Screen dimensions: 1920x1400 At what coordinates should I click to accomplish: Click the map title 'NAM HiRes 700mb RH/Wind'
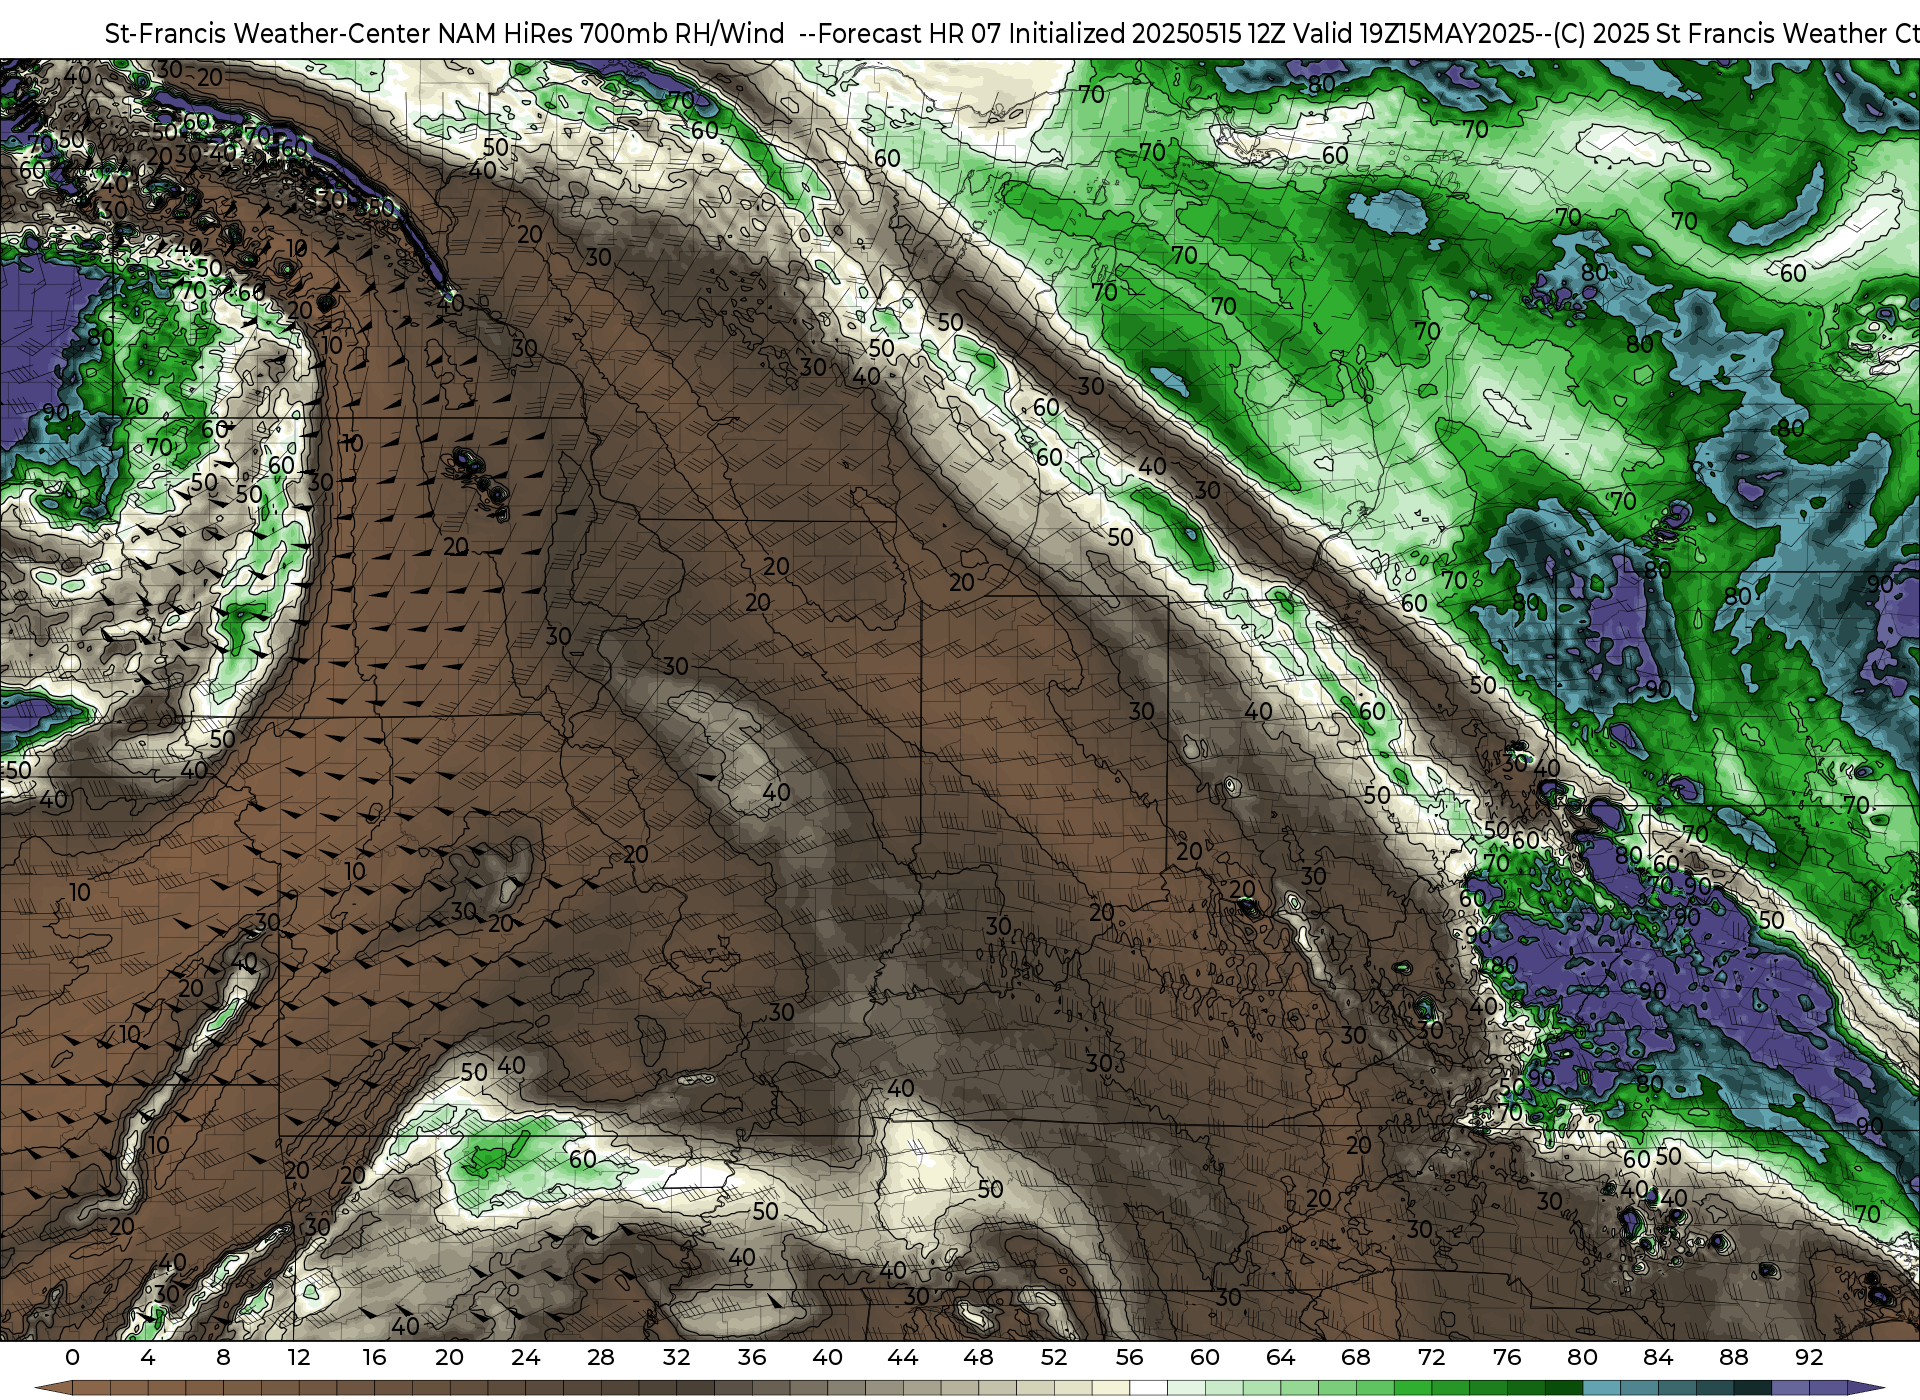[611, 34]
